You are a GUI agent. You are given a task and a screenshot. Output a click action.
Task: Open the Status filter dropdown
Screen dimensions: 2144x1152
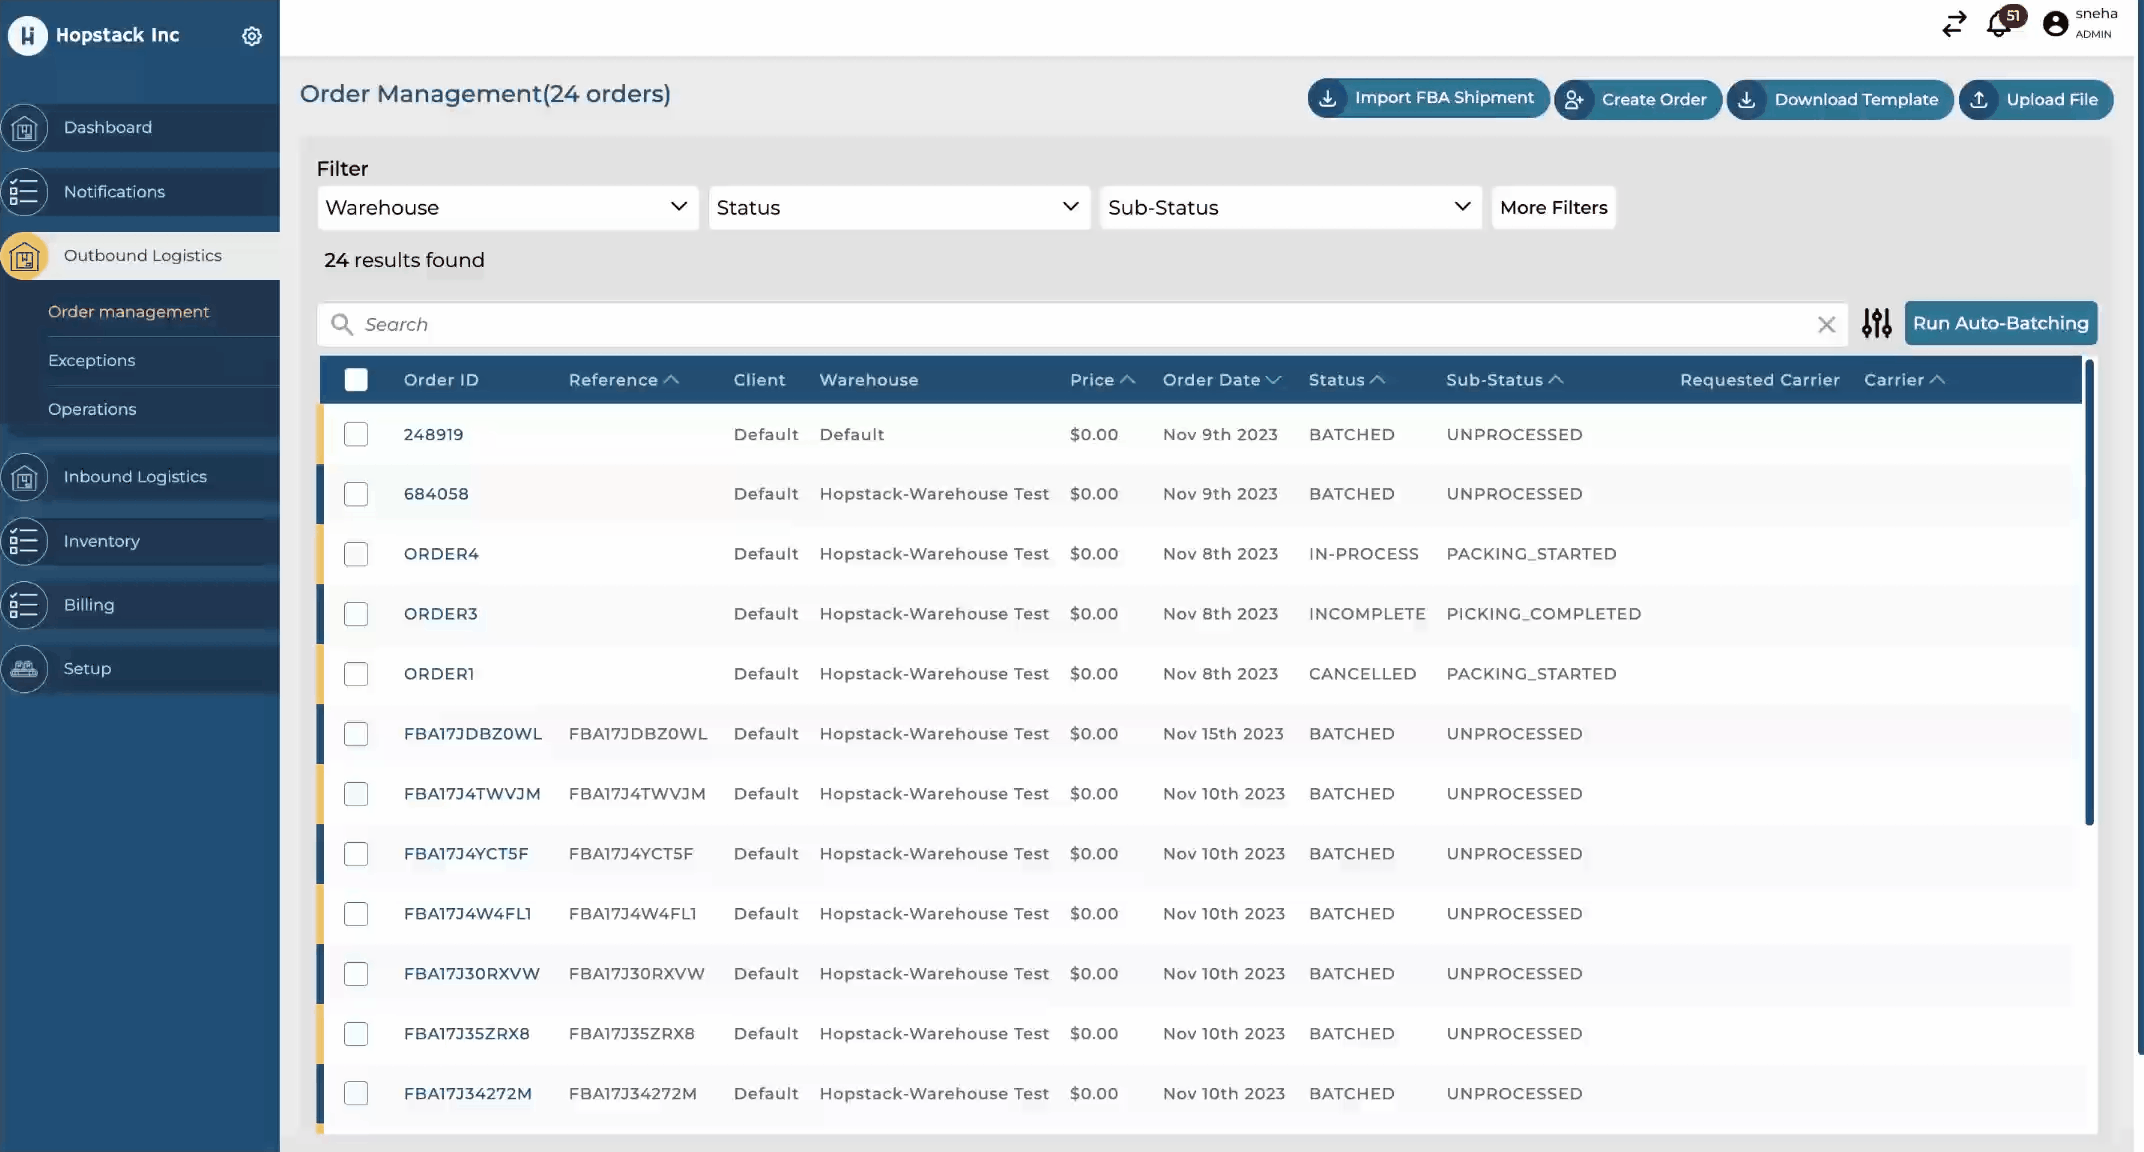898,207
